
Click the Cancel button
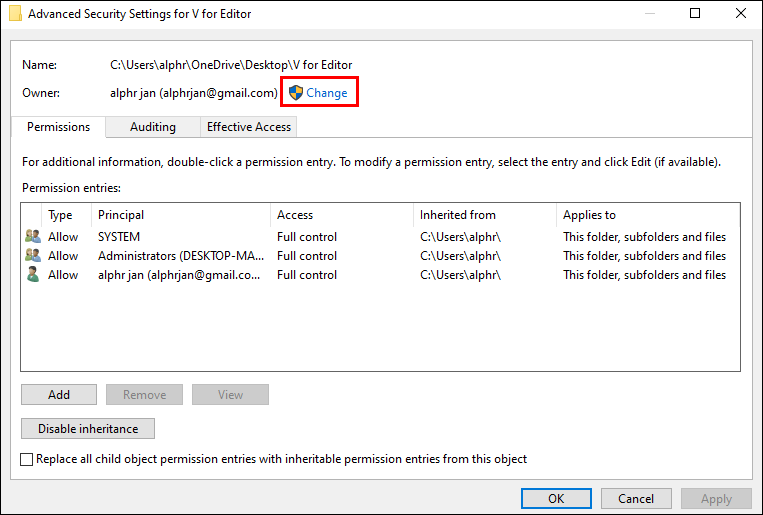coord(636,498)
